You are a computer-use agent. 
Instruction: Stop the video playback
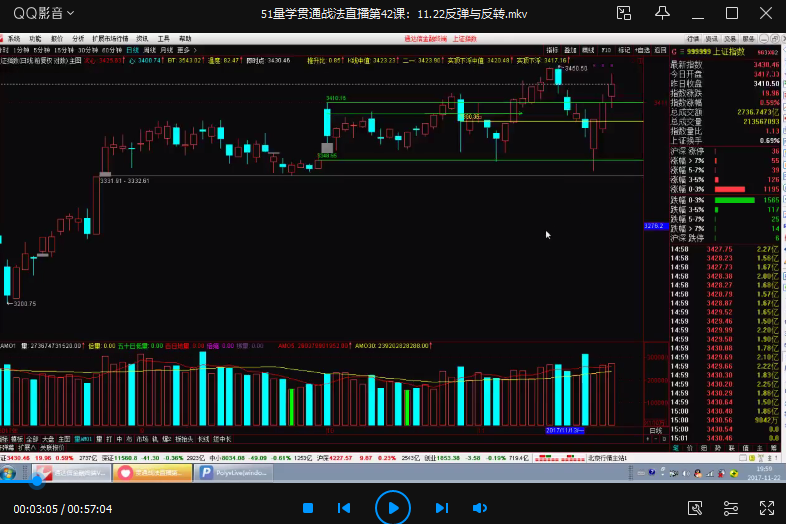[x=308, y=508]
